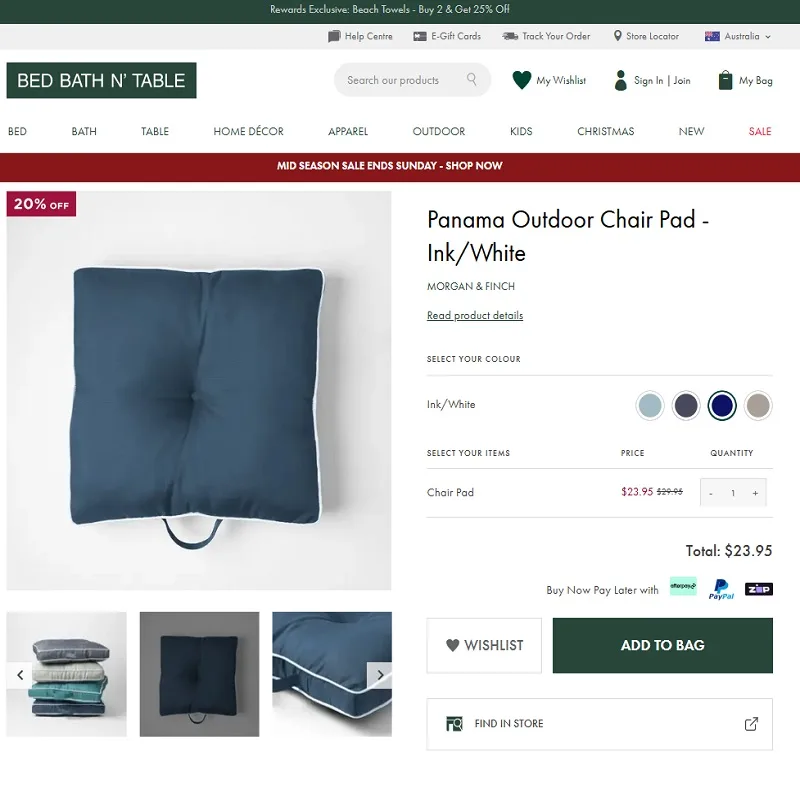Click the E-Gift Cards icon
800x800 pixels.
coord(420,36)
